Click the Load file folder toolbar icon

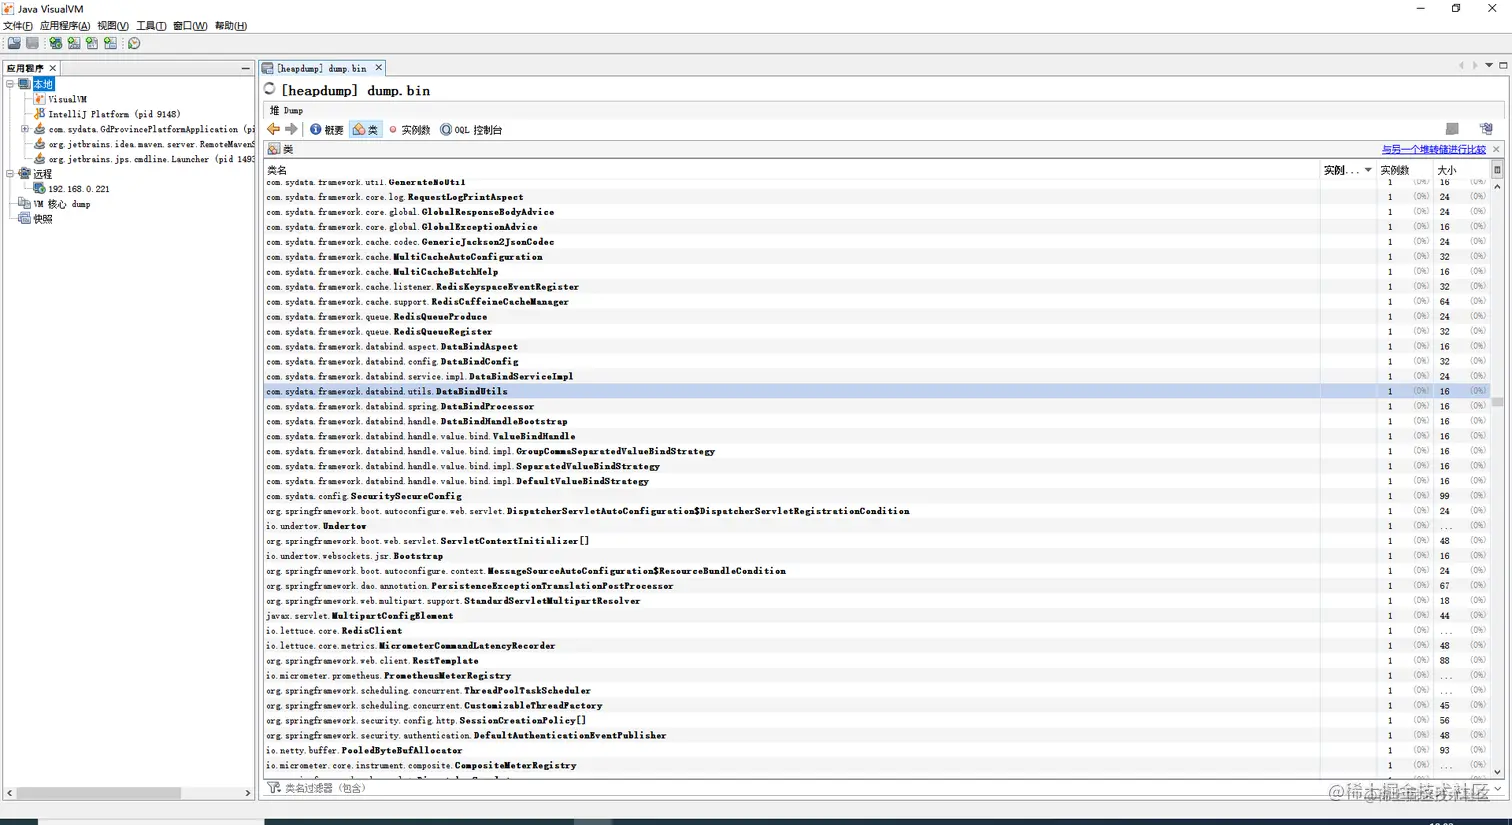tap(14, 43)
